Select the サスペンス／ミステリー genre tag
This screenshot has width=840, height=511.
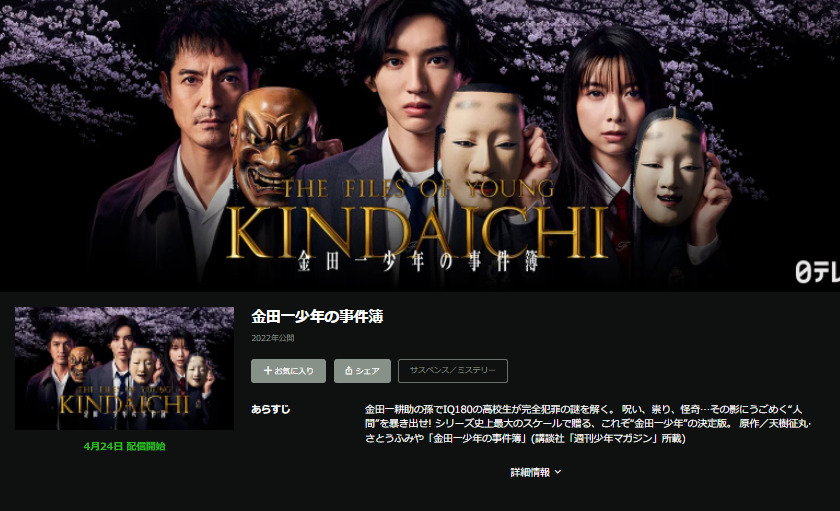453,371
